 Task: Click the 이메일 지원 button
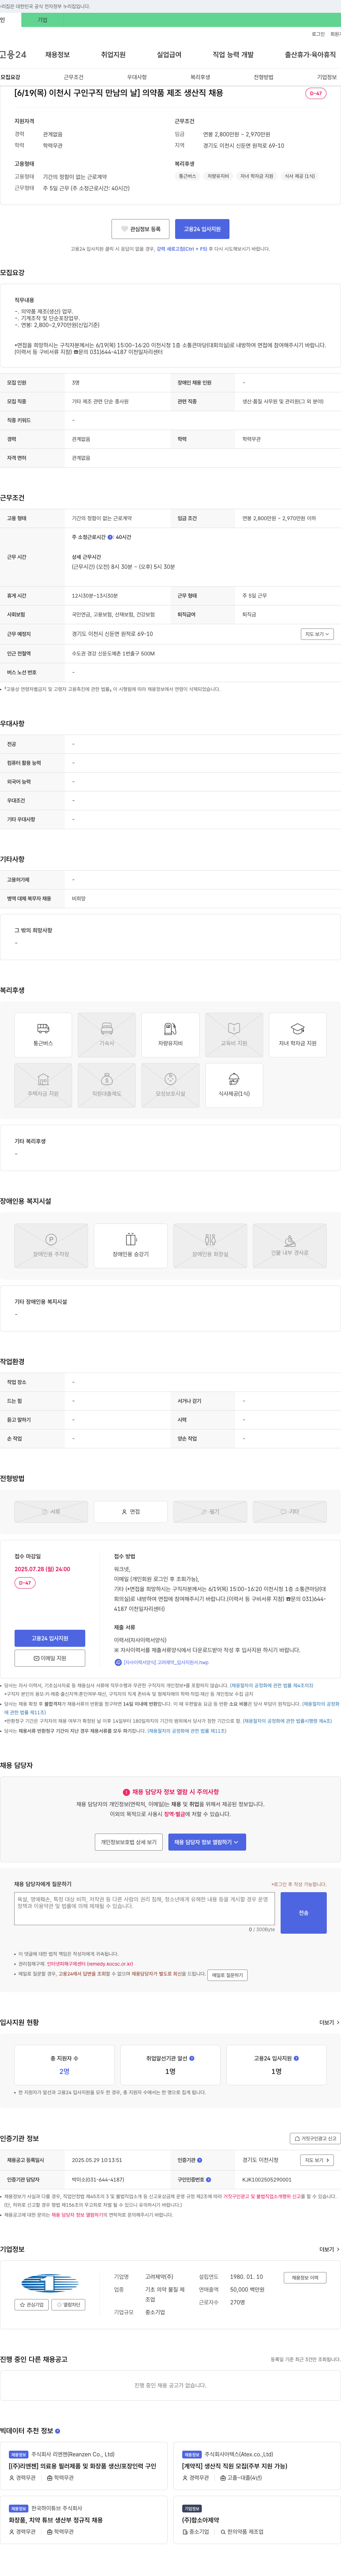(x=50, y=1658)
